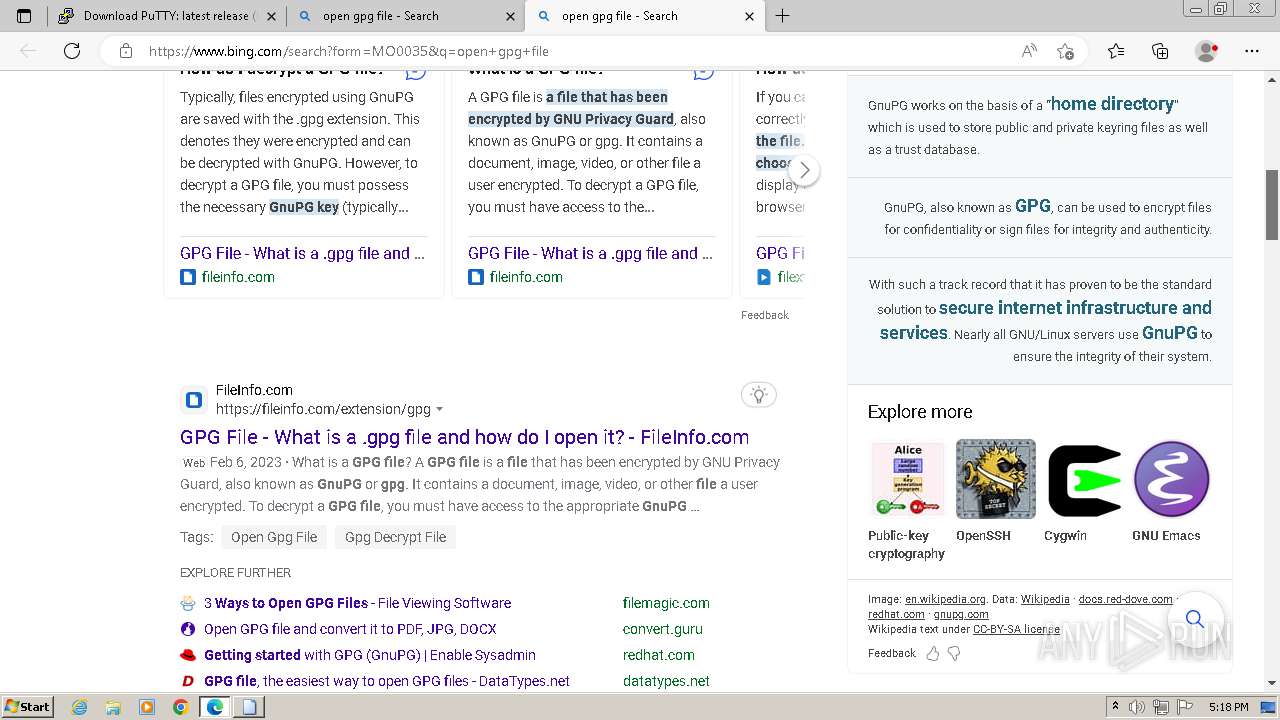1280x720 pixels.
Task: Open the tab actions menu icon
Action: (24, 16)
